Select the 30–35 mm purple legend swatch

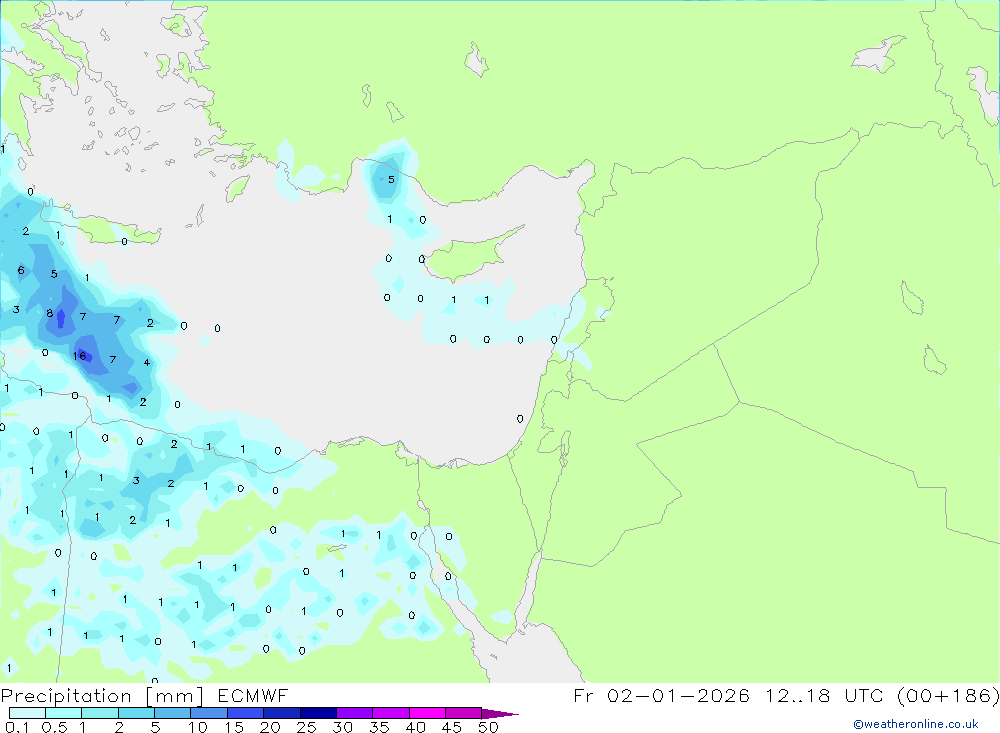355,713
